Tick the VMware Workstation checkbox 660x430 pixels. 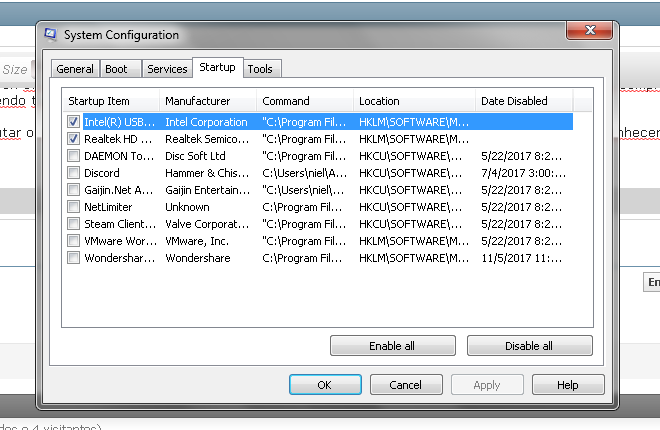point(74,241)
